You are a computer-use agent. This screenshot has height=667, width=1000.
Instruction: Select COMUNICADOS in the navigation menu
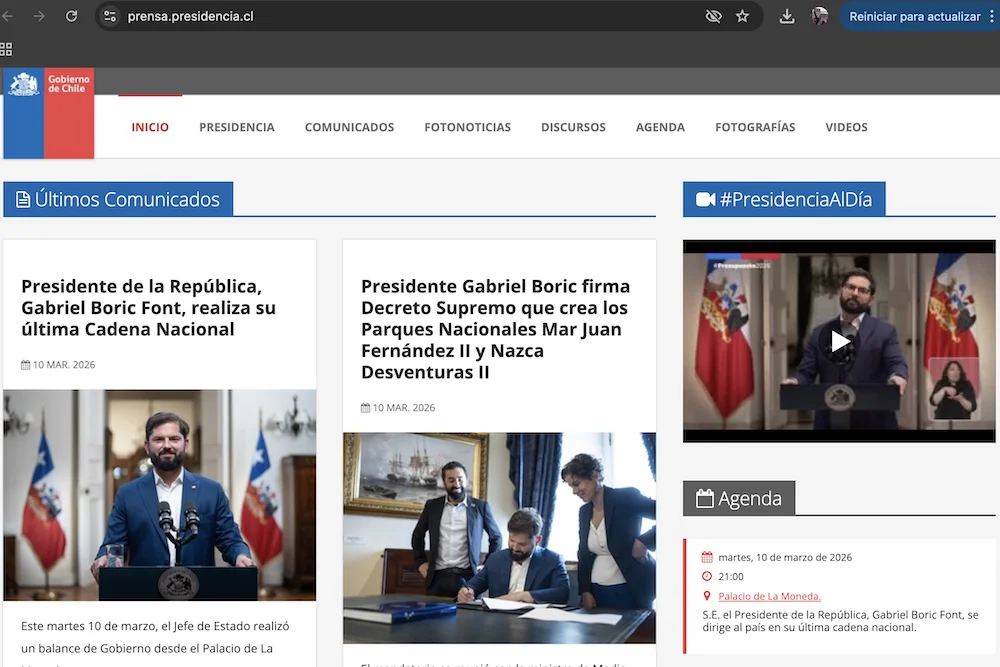(x=349, y=127)
